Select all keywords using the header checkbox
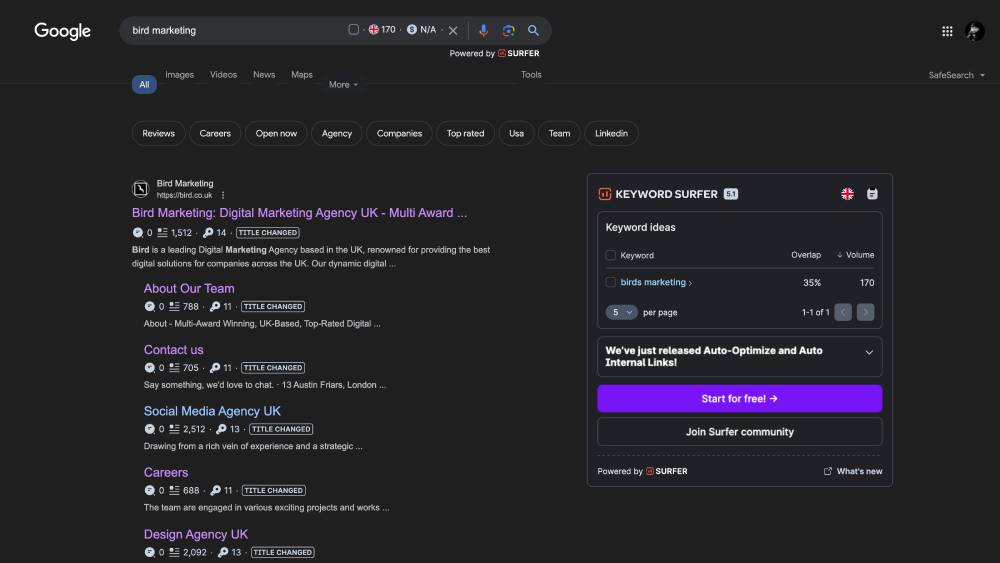This screenshot has height=563, width=1000. tap(611, 255)
